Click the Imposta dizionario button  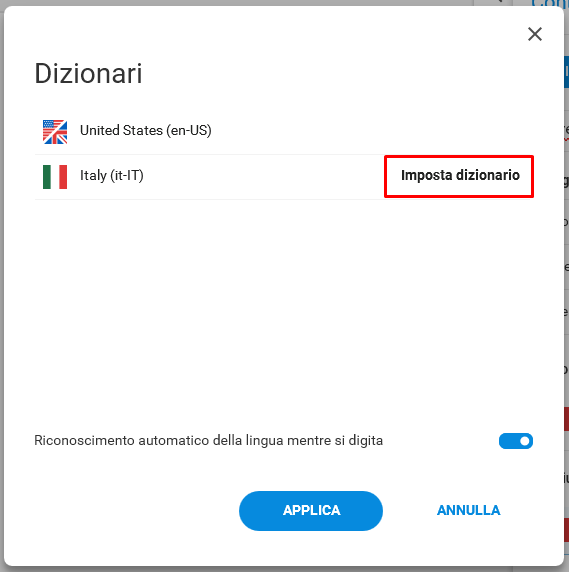click(460, 175)
